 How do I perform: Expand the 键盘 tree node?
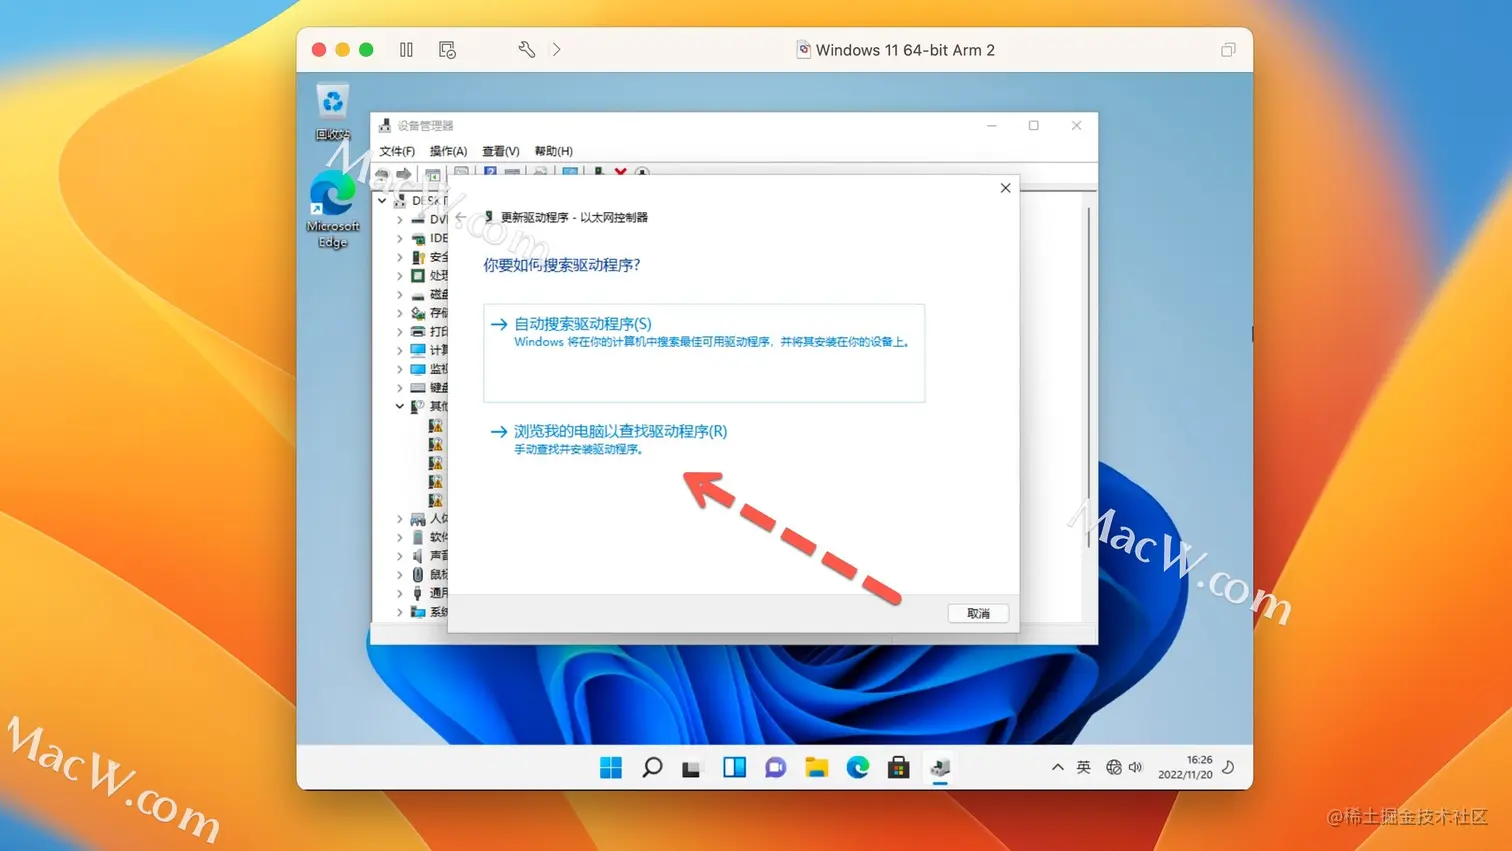pyautogui.click(x=400, y=387)
